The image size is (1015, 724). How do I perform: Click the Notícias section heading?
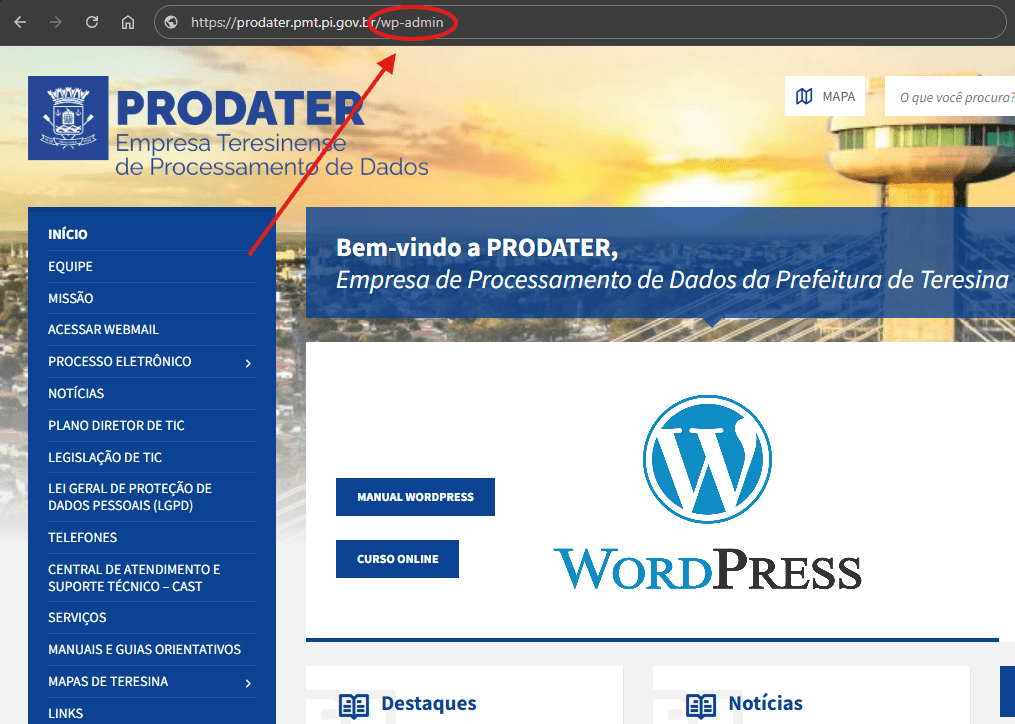tap(765, 703)
